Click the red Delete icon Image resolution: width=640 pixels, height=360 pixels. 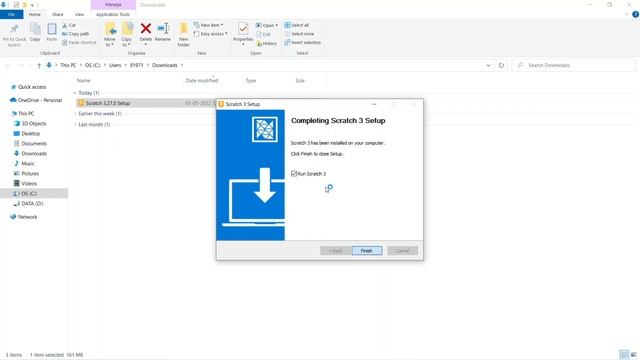[x=146, y=29]
